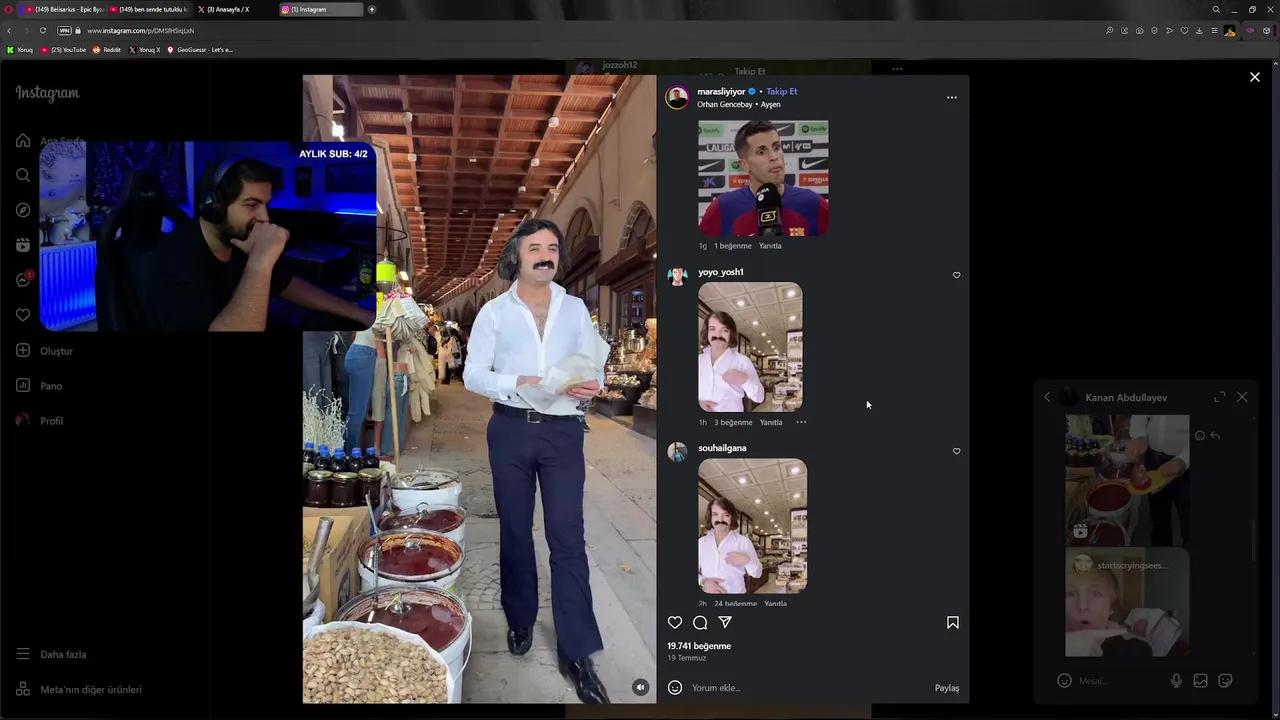Open Oluştur create menu
Image resolution: width=1280 pixels, height=720 pixels.
[x=45, y=351]
